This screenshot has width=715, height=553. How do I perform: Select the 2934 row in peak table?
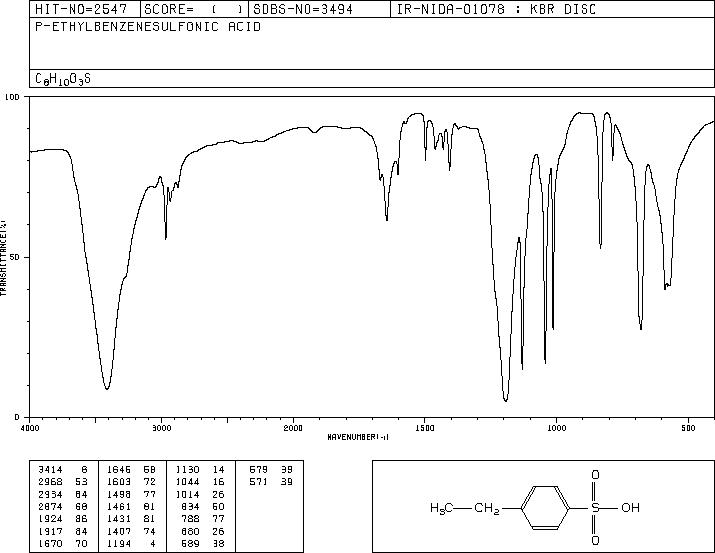pyautogui.click(x=63, y=494)
